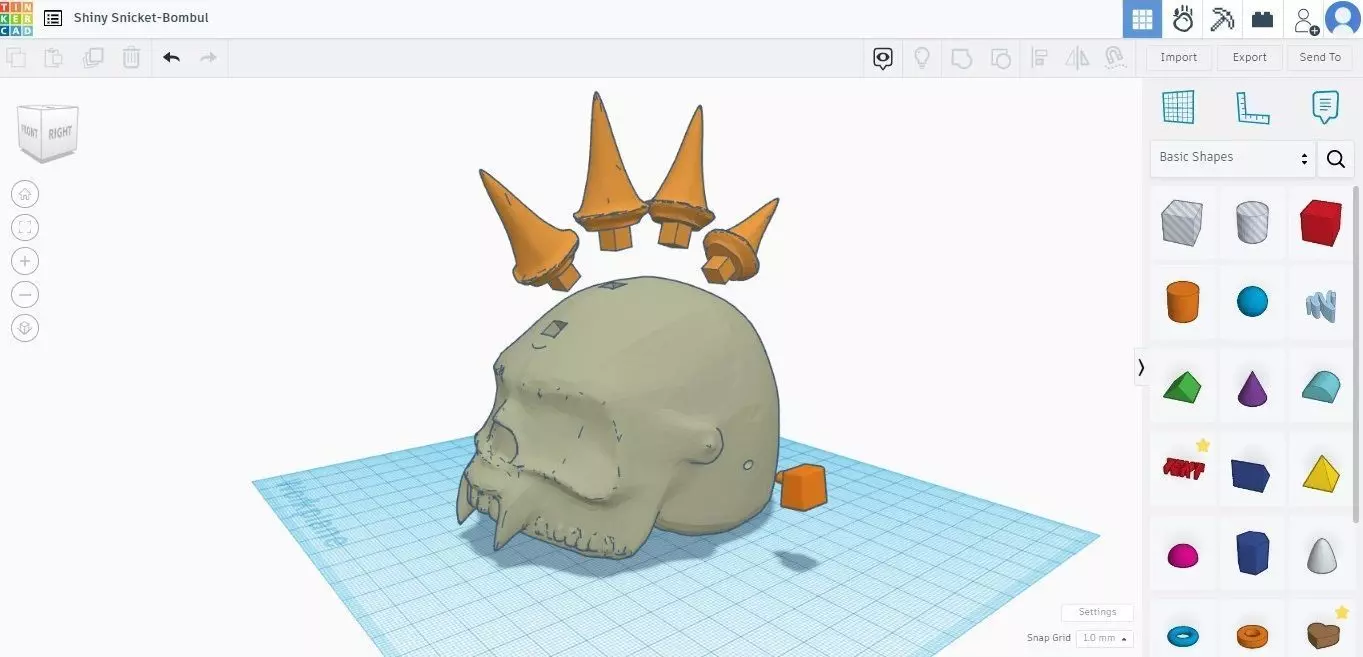Switch to the 3D design grid view
The height and width of the screenshot is (657, 1363).
(x=1142, y=19)
